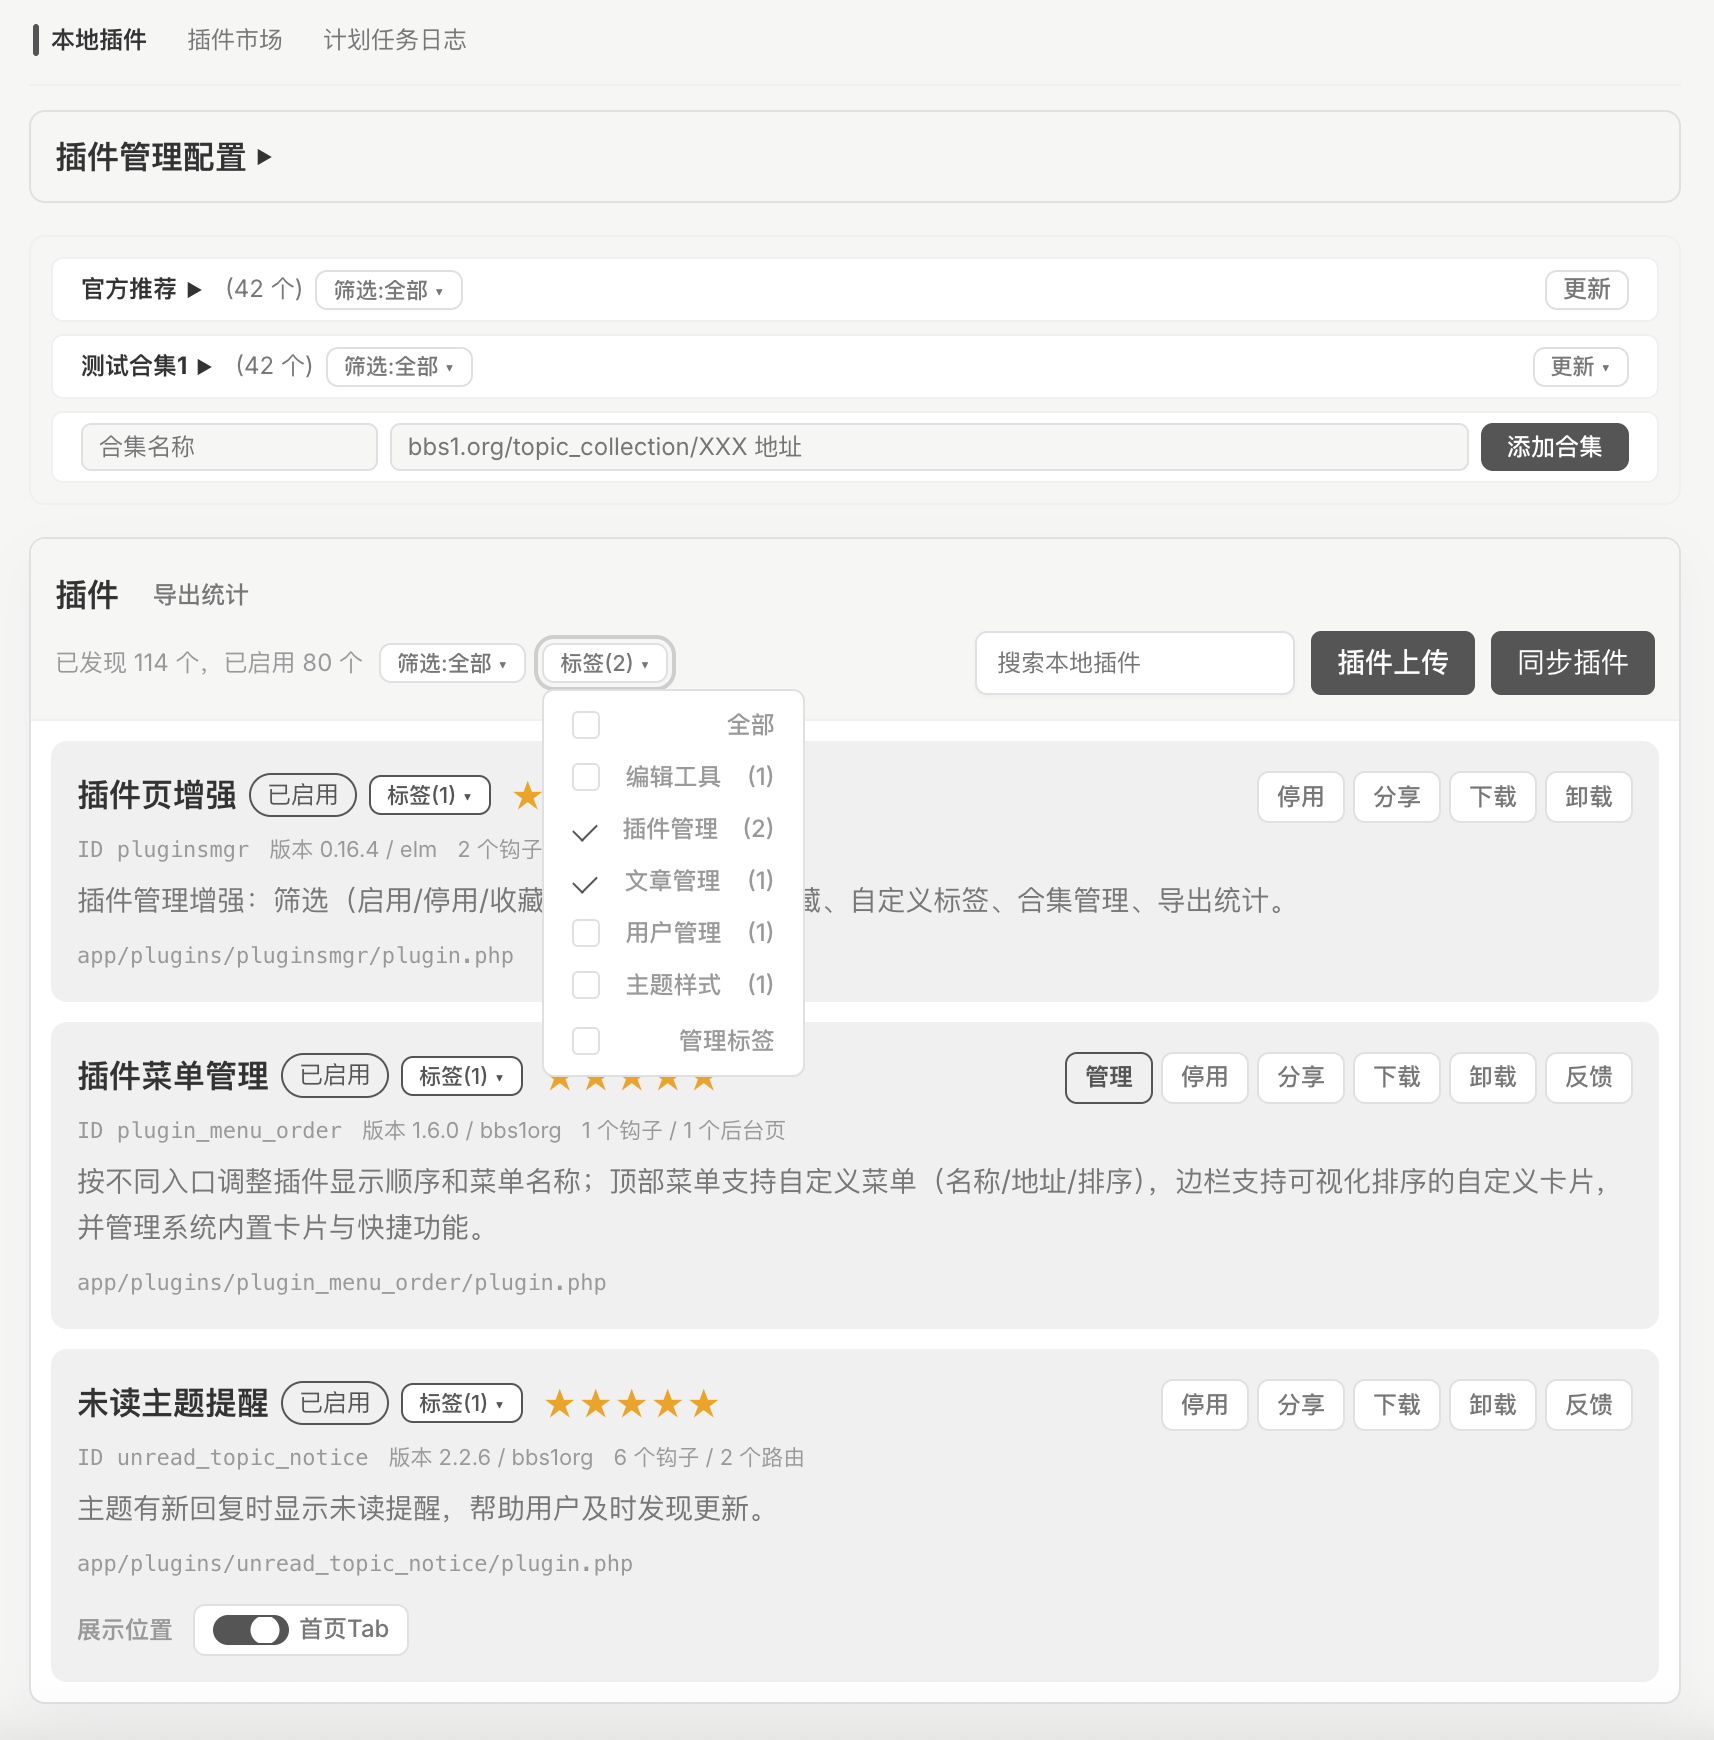Click the 插件上传 button

point(1393,663)
